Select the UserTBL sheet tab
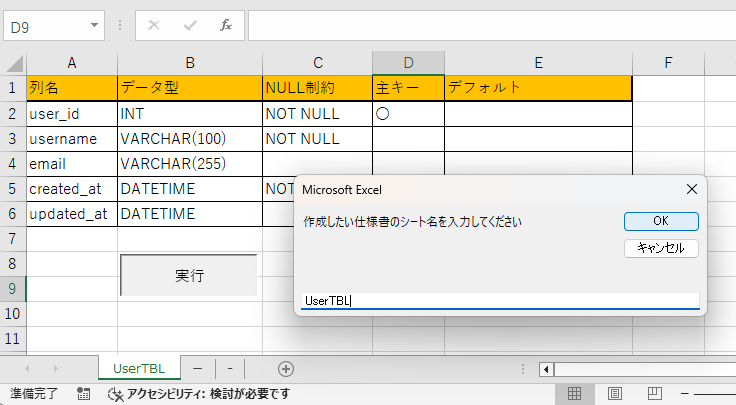The image size is (736, 405). point(139,369)
